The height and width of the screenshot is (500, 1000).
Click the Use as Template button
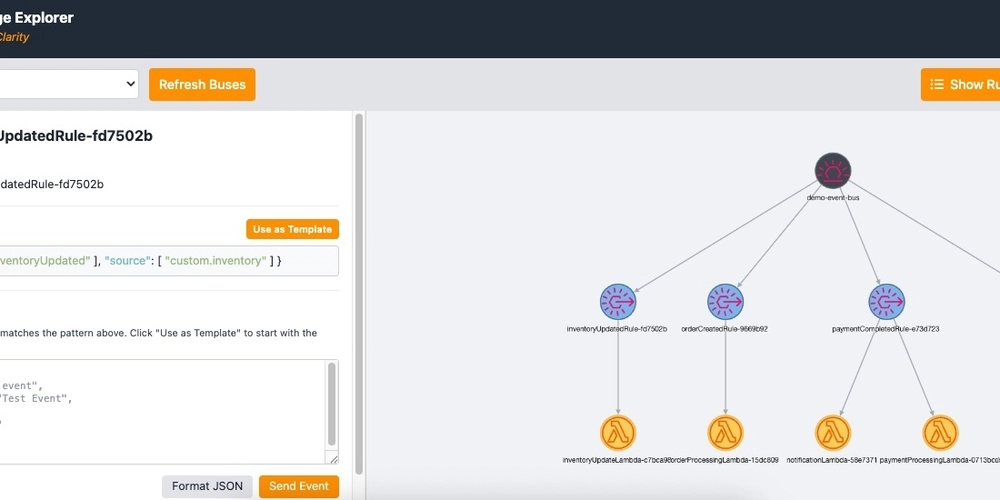click(292, 229)
